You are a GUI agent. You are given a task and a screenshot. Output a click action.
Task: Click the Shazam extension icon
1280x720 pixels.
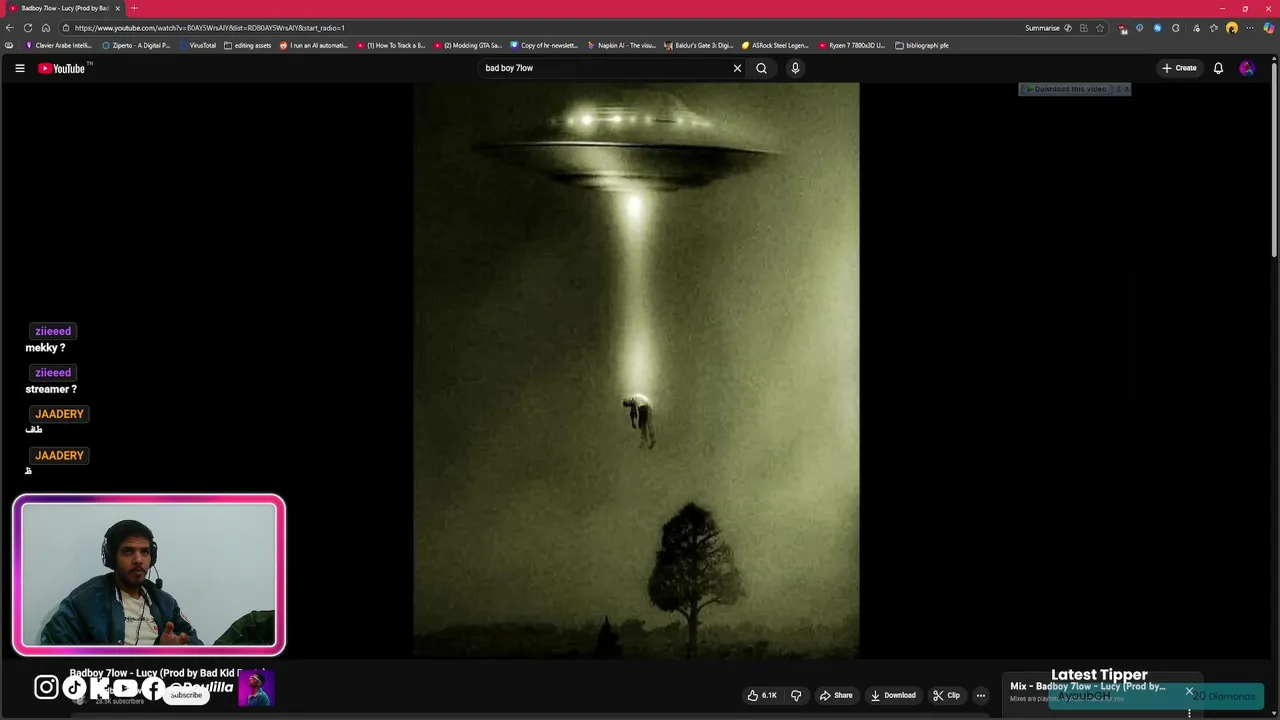coord(1157,28)
